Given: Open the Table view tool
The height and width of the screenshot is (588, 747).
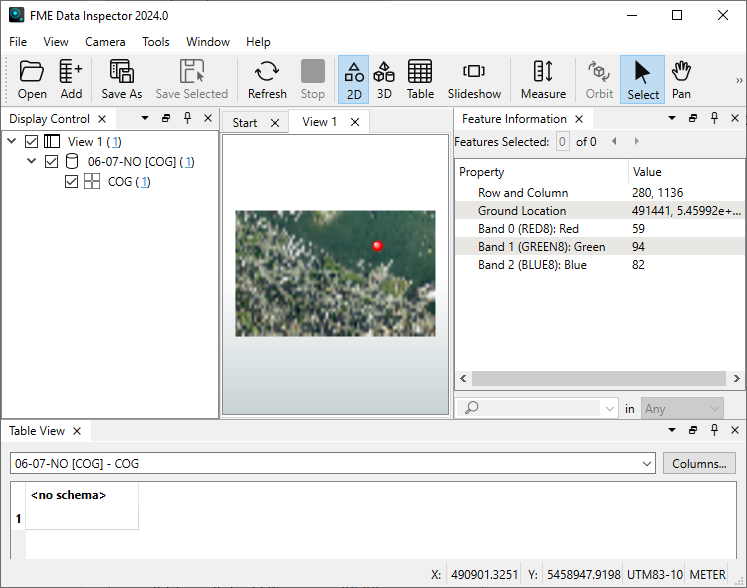Looking at the screenshot, I should coord(420,79).
